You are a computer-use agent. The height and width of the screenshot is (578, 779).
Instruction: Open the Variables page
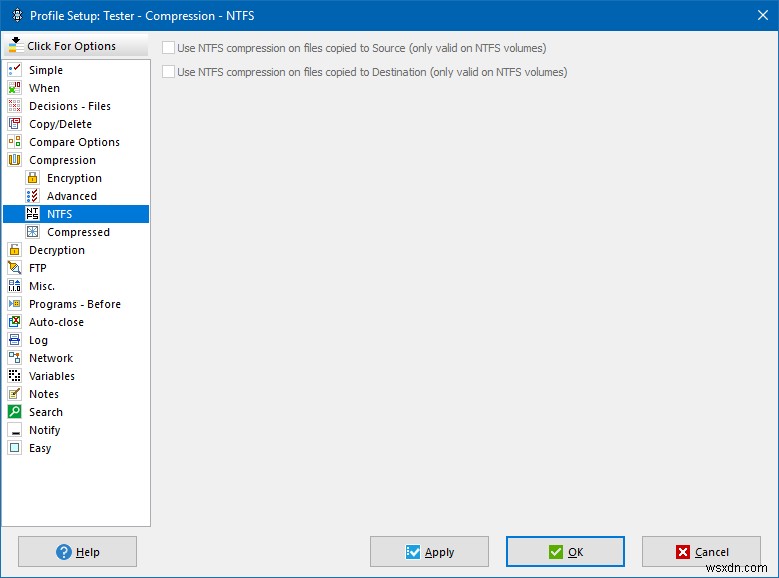click(x=52, y=376)
